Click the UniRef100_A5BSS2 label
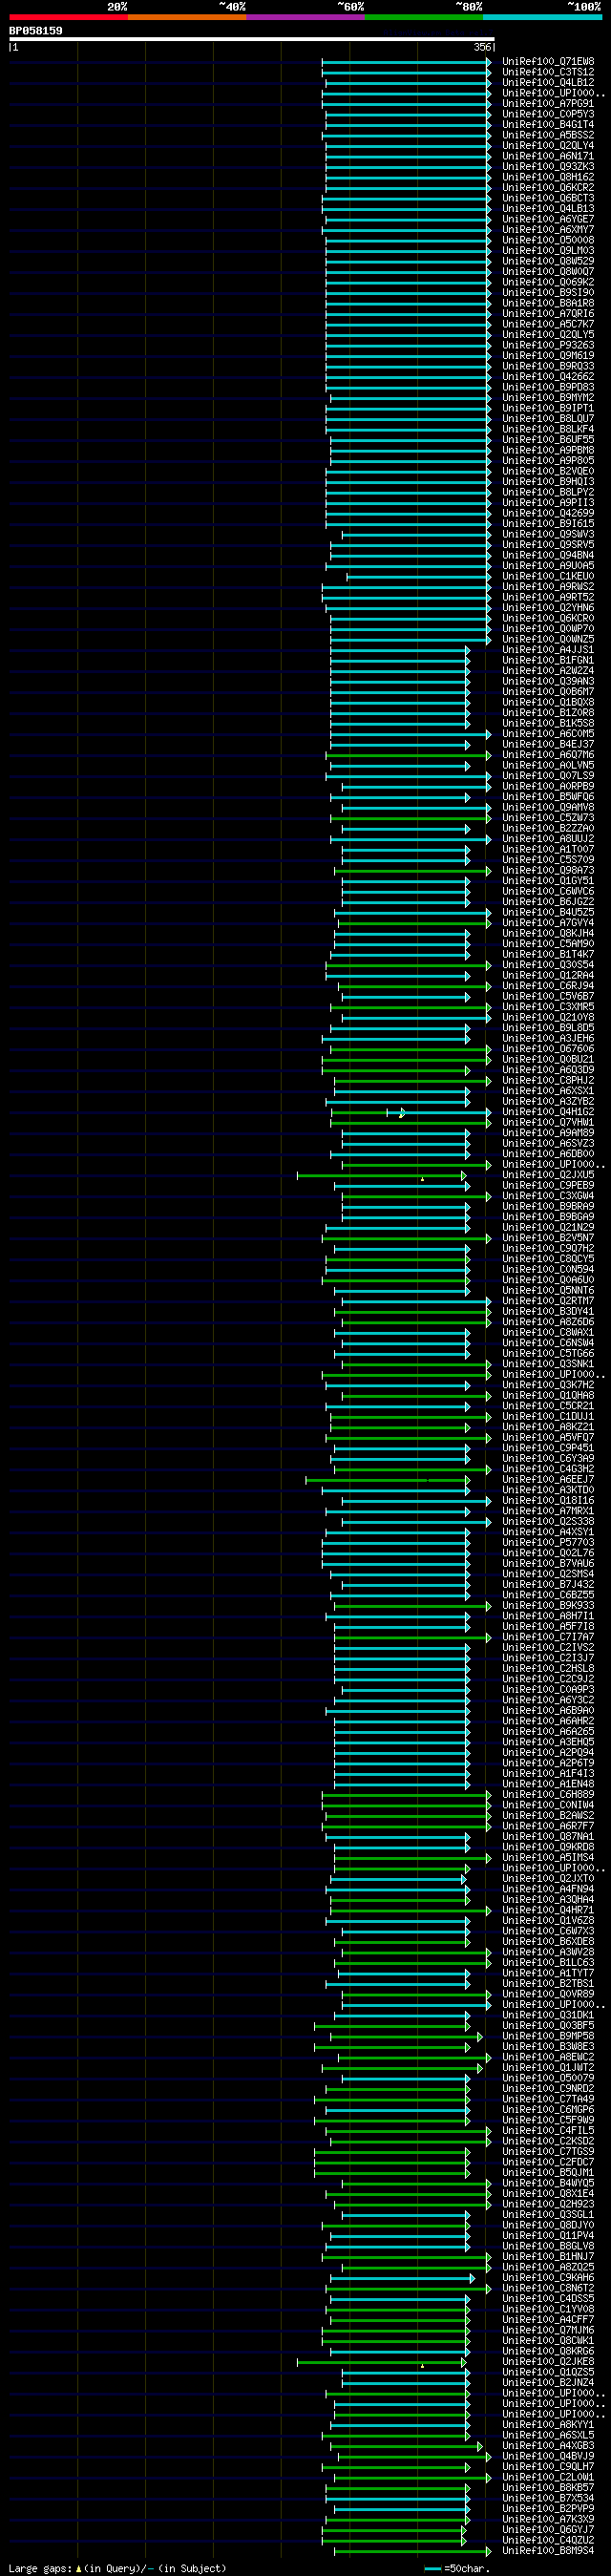Screen dimensions: 611x2576 [x=548, y=135]
